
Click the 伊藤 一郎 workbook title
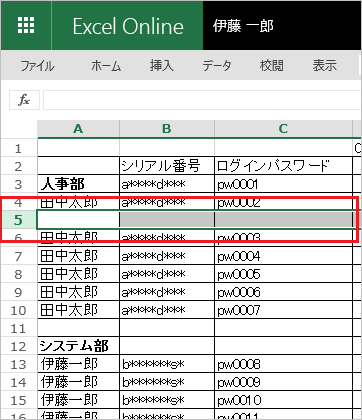[x=243, y=26]
